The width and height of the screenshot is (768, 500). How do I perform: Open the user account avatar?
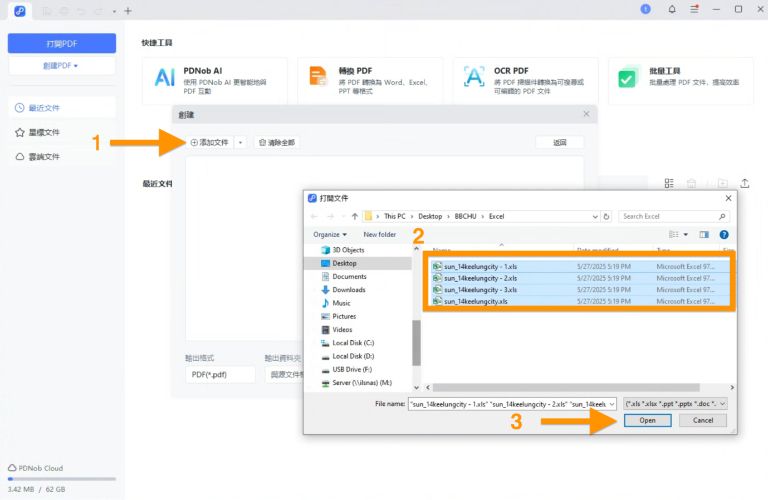[x=646, y=9]
